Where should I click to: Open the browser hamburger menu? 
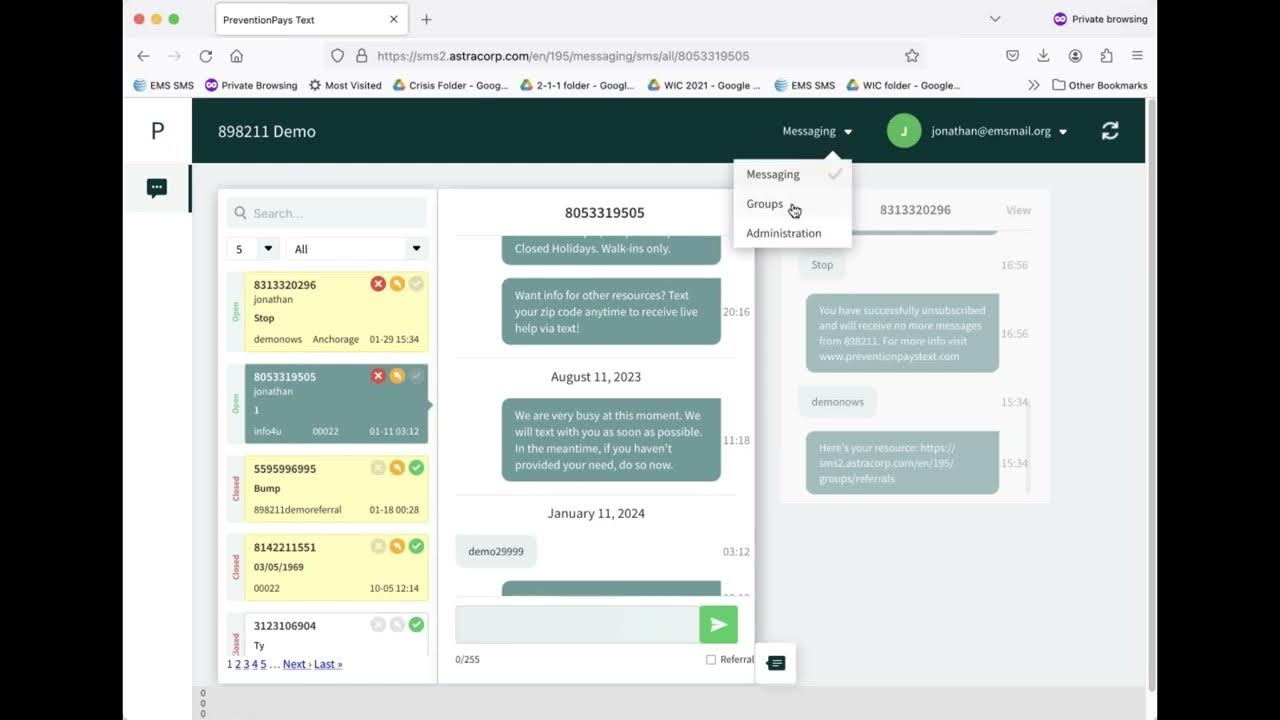[1137, 56]
